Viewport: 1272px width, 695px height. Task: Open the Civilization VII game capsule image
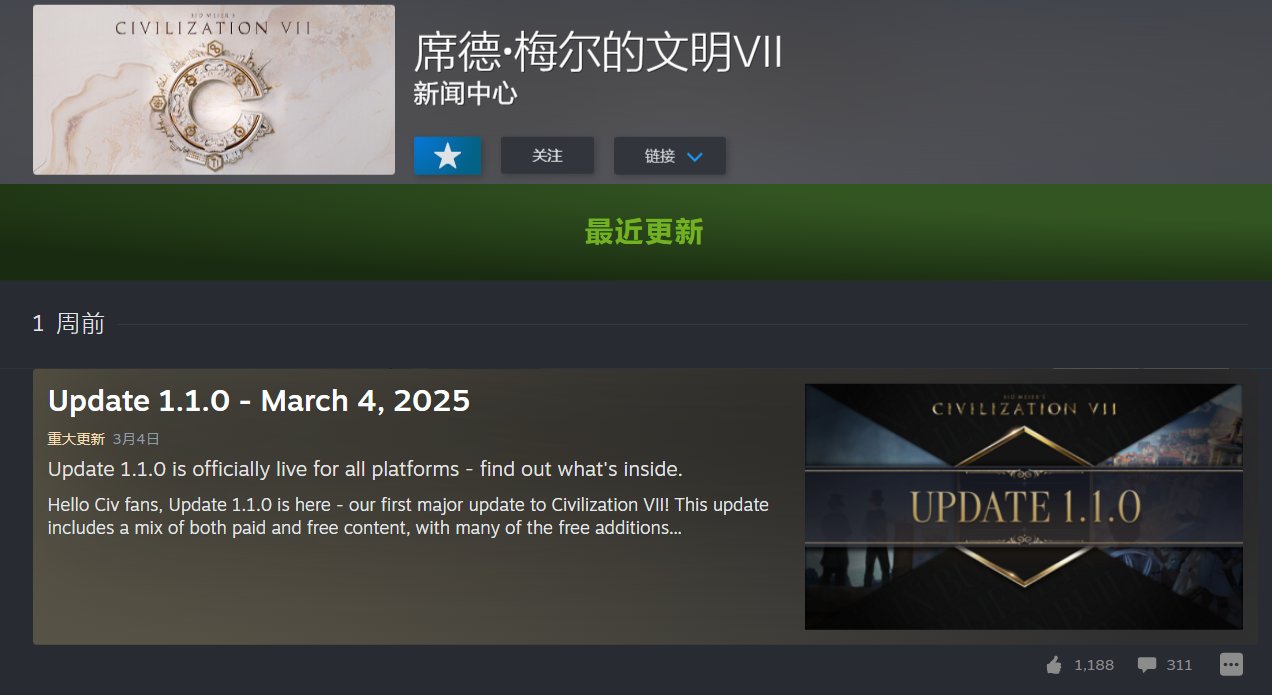point(214,90)
